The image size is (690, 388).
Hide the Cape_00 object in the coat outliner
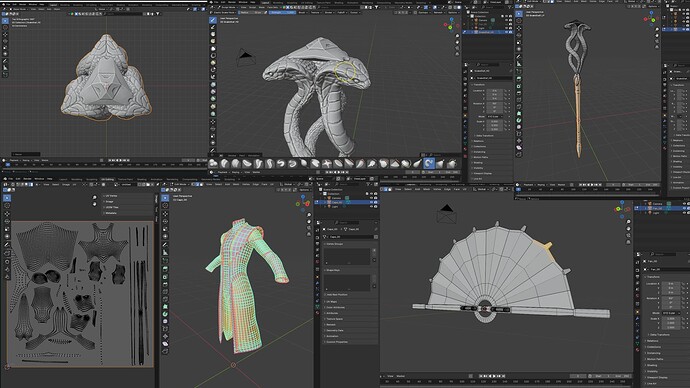(371, 203)
